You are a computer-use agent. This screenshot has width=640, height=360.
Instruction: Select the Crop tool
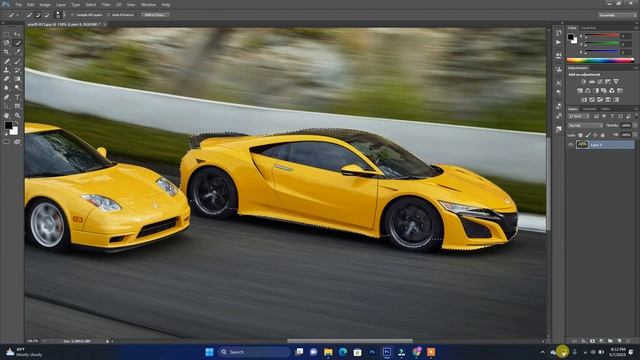click(7, 51)
